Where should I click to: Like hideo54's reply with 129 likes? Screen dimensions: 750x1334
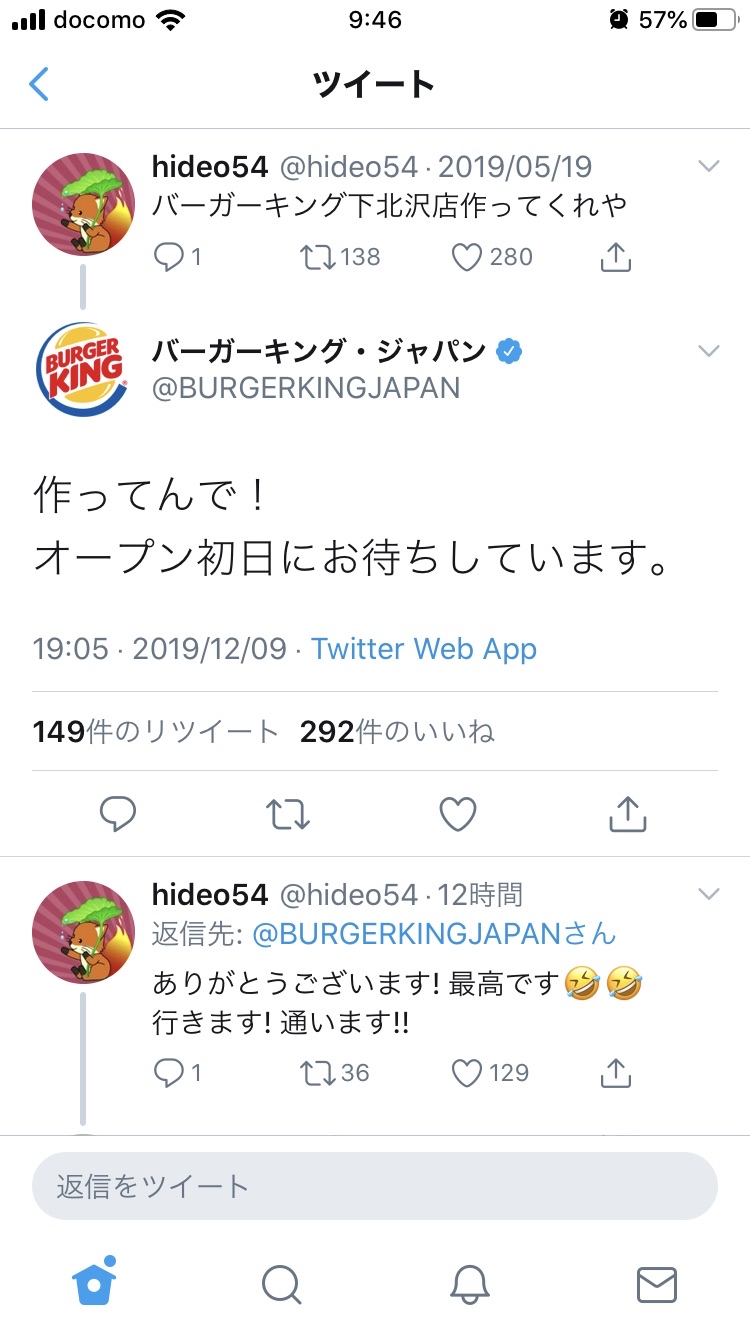(x=467, y=1073)
